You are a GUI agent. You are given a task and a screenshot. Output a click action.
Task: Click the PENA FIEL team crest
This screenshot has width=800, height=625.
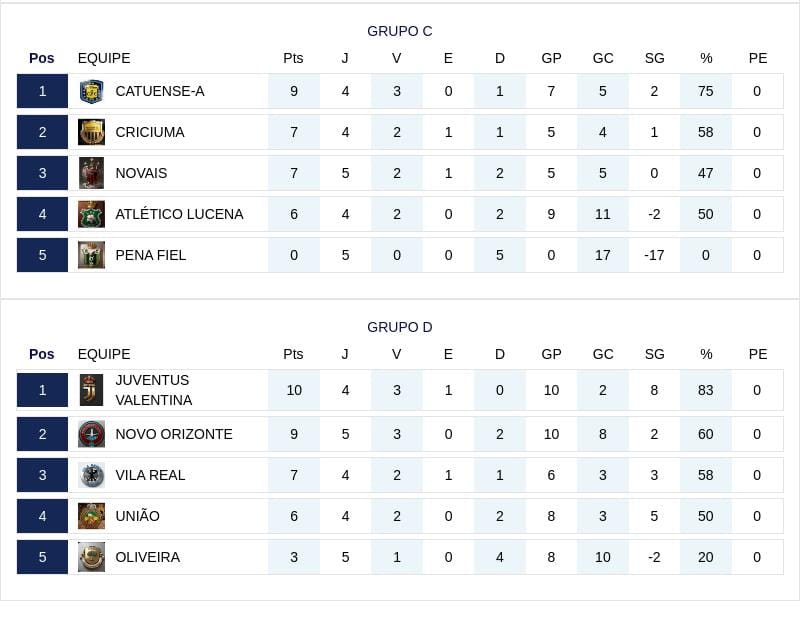point(91,255)
